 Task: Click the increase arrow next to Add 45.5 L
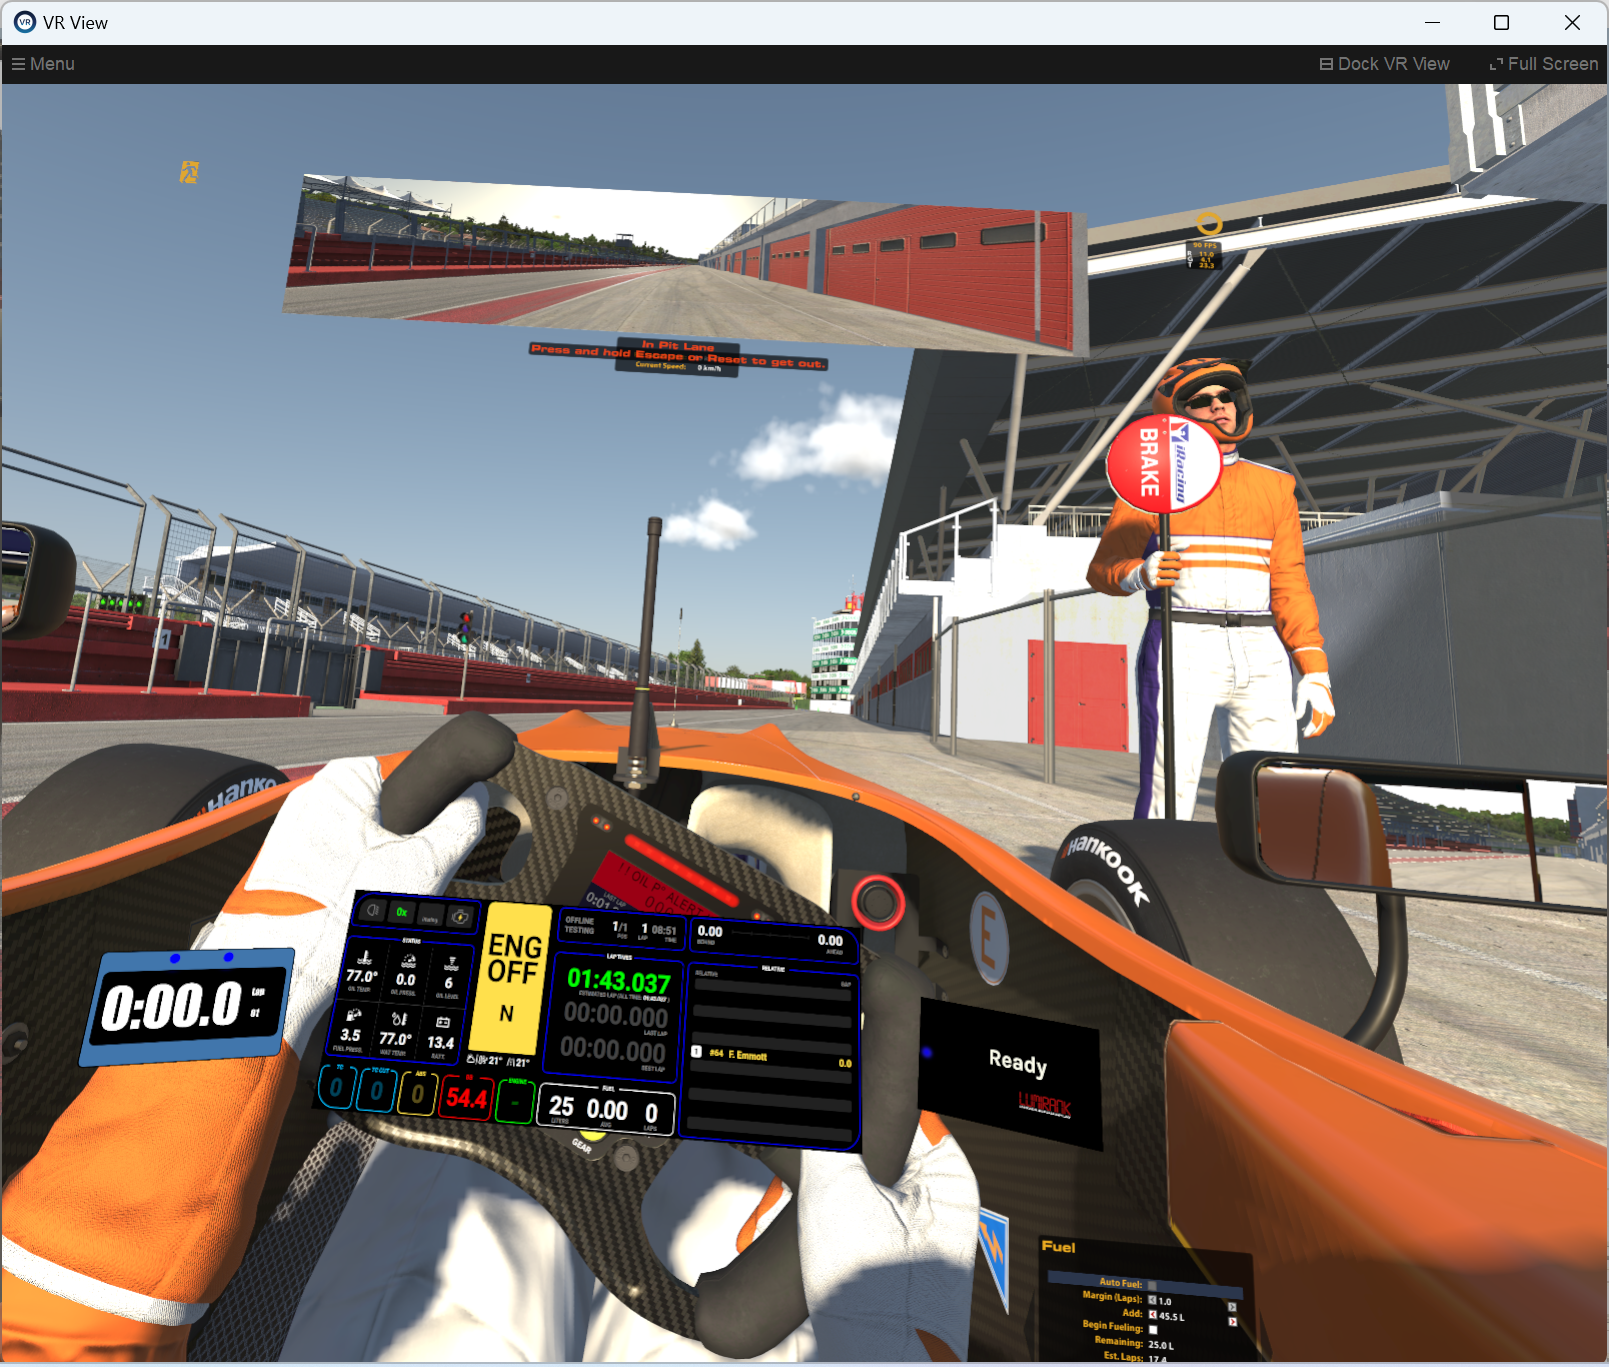[1233, 1321]
